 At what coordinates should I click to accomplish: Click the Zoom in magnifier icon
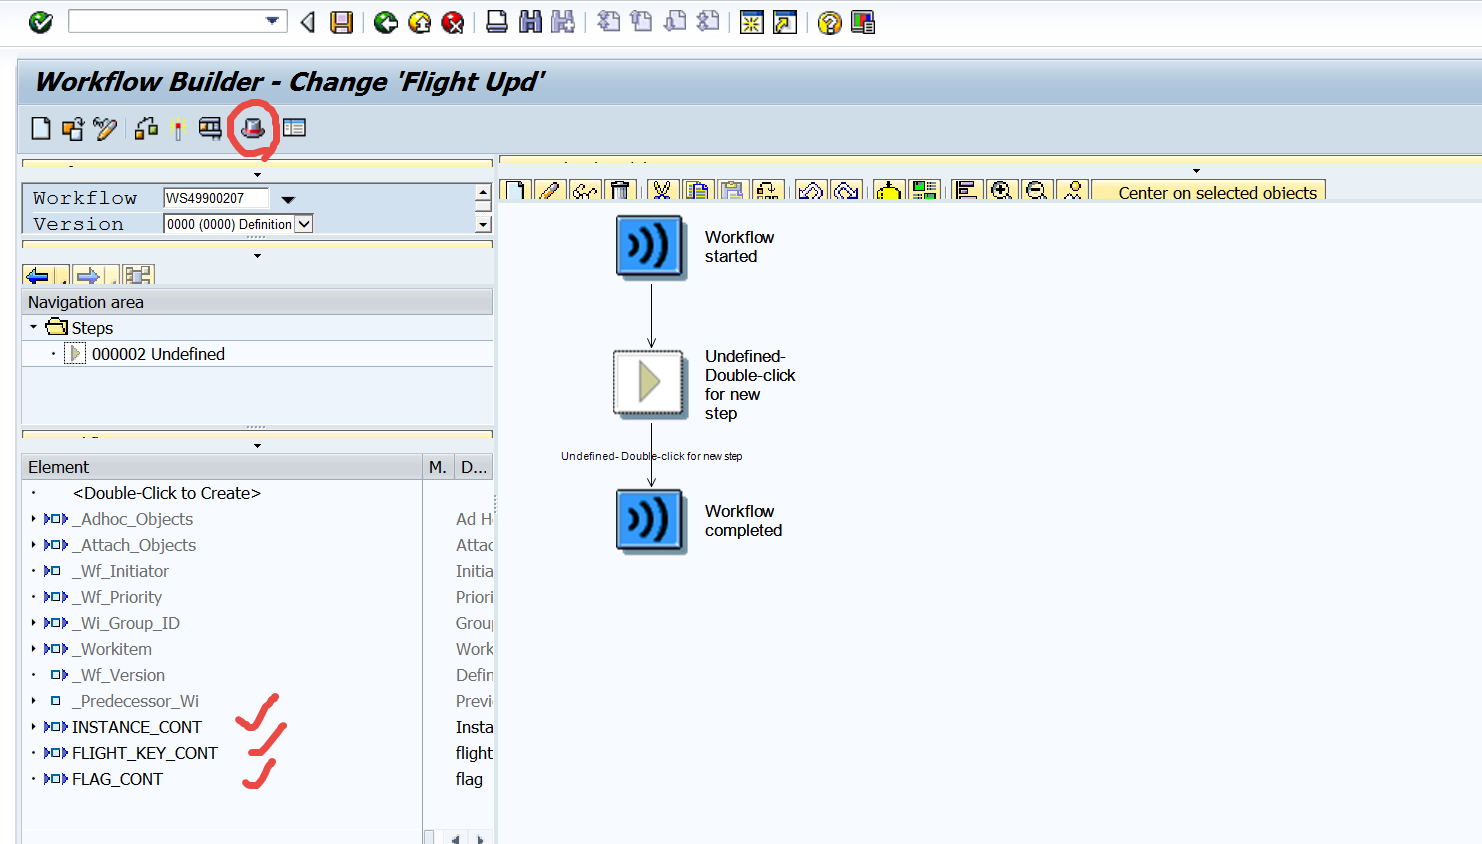tap(1001, 190)
